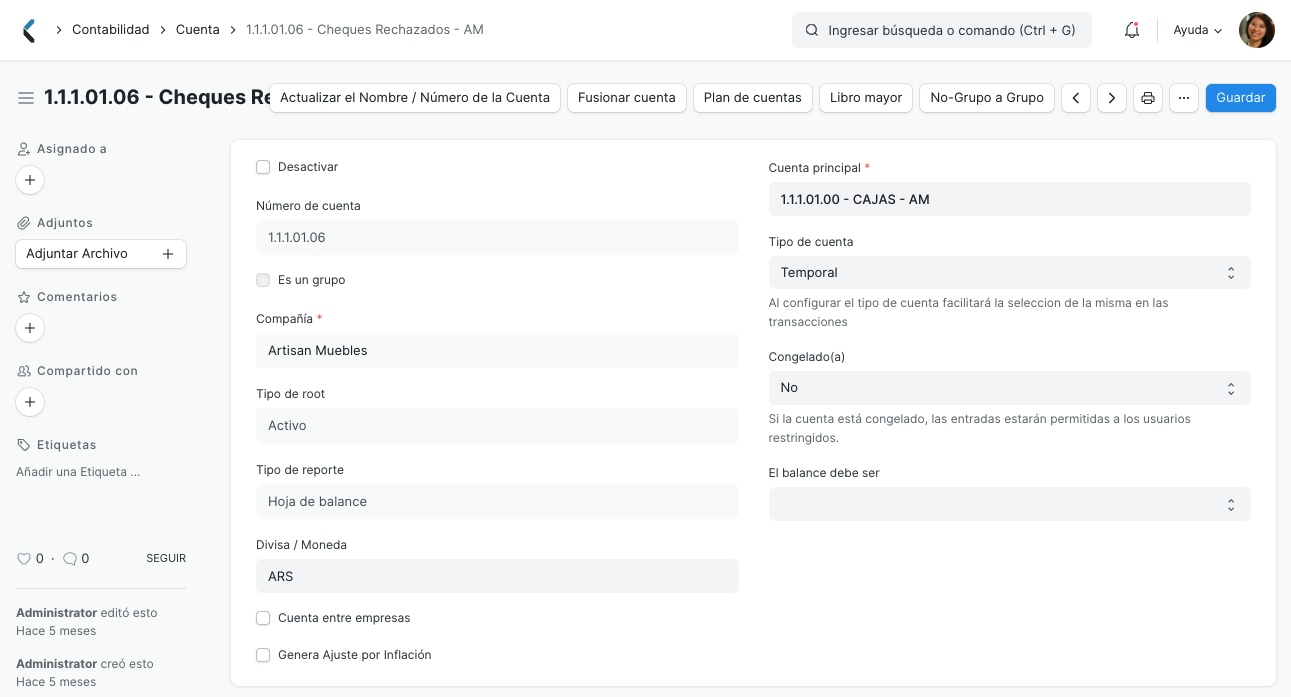Viewport: 1291px width, 697px height.
Task: Open the app home logo
Action: [29, 30]
